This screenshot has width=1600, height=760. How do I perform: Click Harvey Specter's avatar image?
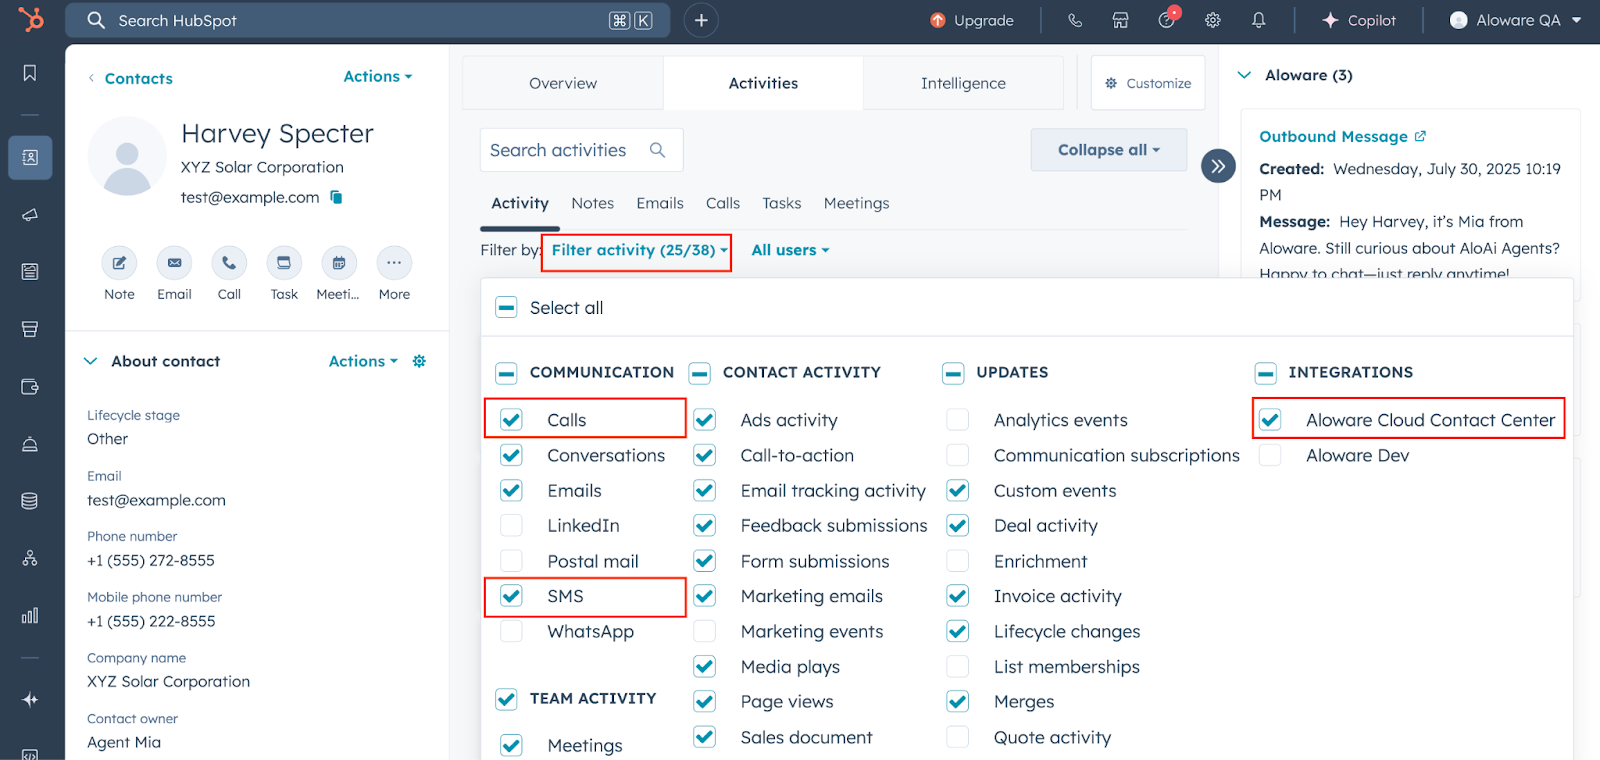(127, 156)
